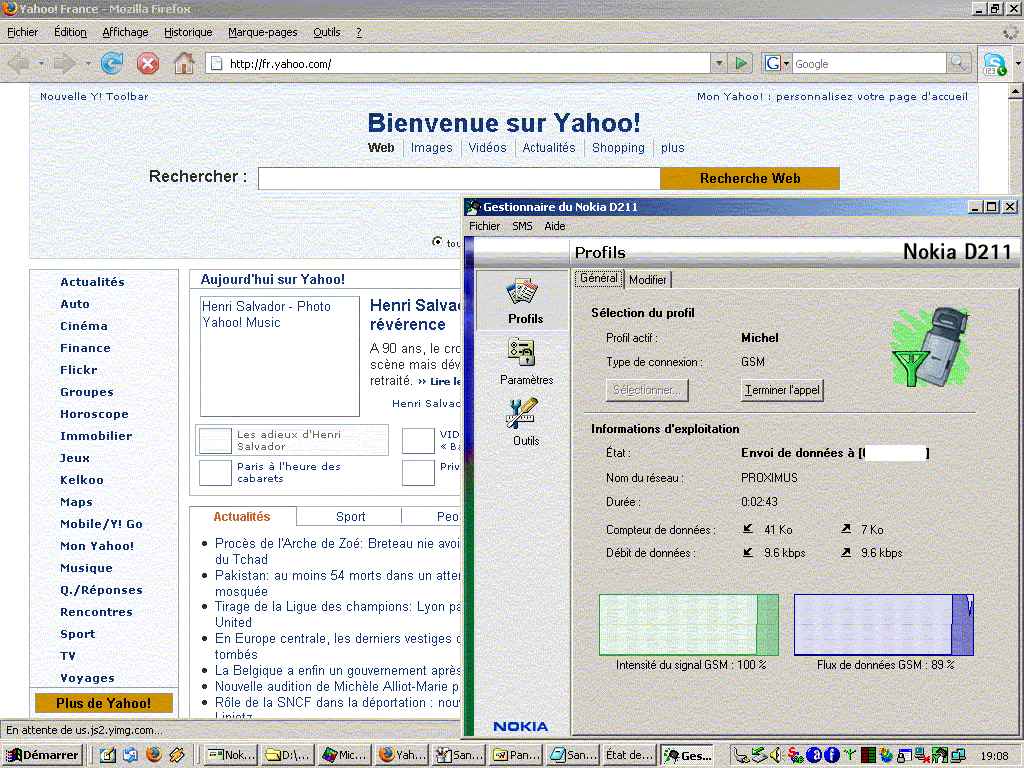Click the Firefox forward arrow button
Screen dimensions: 1024x768
tap(65, 63)
